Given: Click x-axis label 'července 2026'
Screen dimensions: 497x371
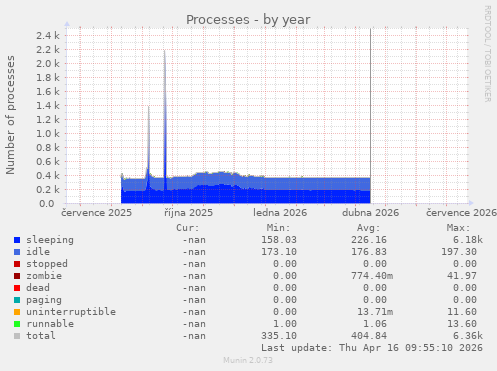Looking at the screenshot, I should 461,213.
